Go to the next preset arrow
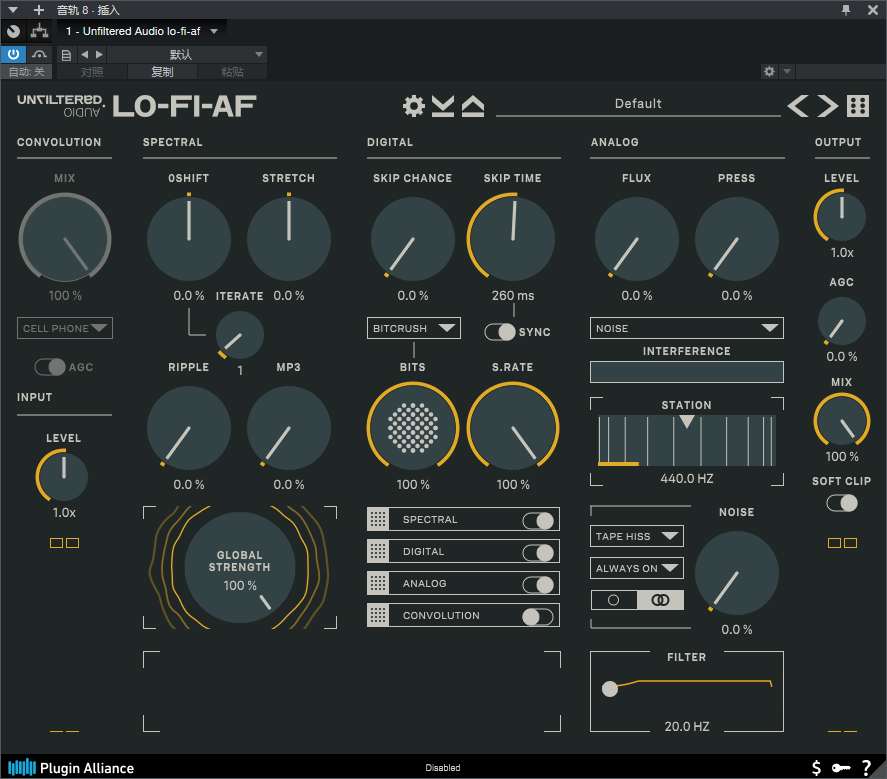Screen dimensions: 887x779 [x=827, y=106]
